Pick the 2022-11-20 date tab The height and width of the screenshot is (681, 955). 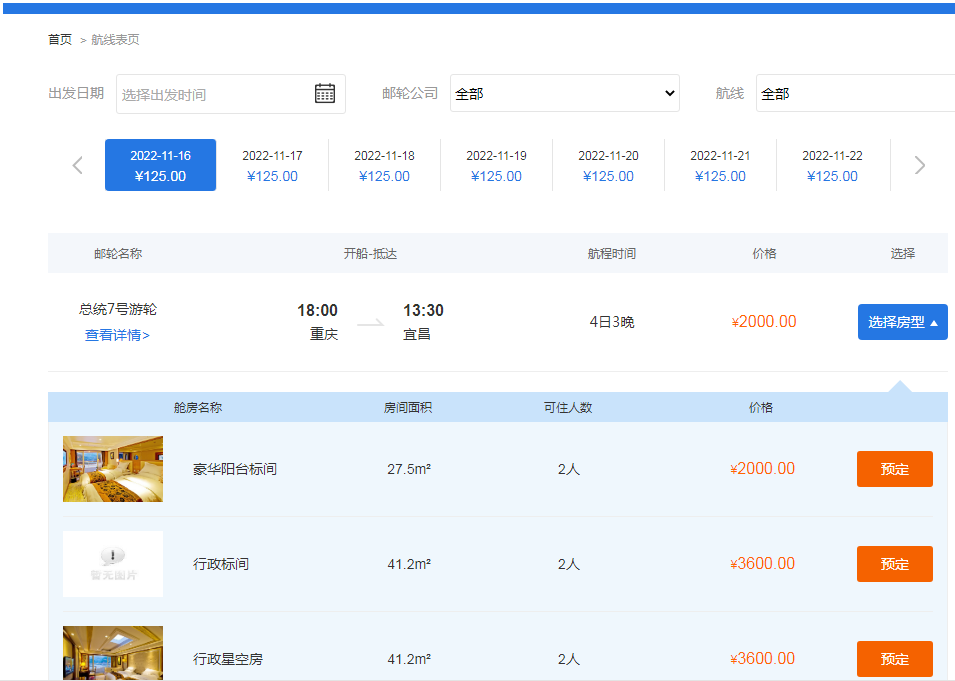click(608, 165)
